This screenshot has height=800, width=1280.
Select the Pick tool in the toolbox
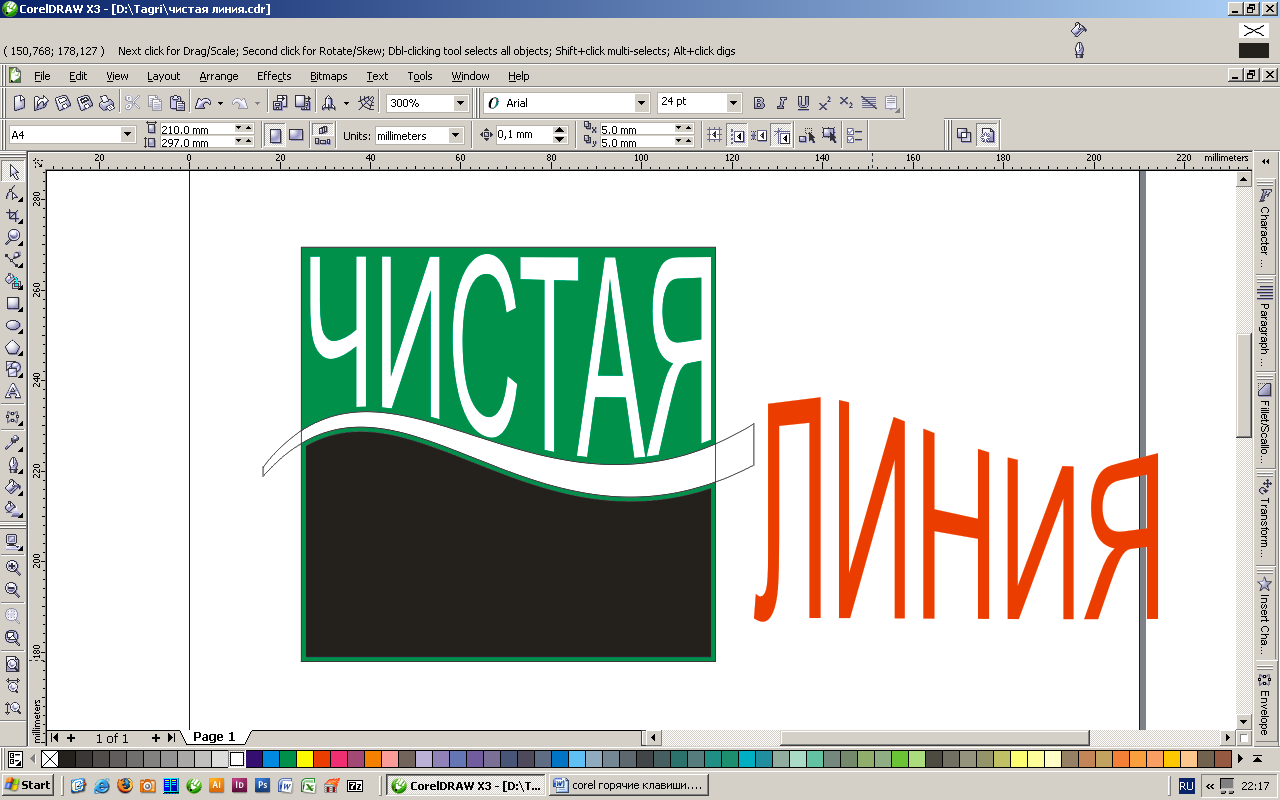click(x=13, y=172)
